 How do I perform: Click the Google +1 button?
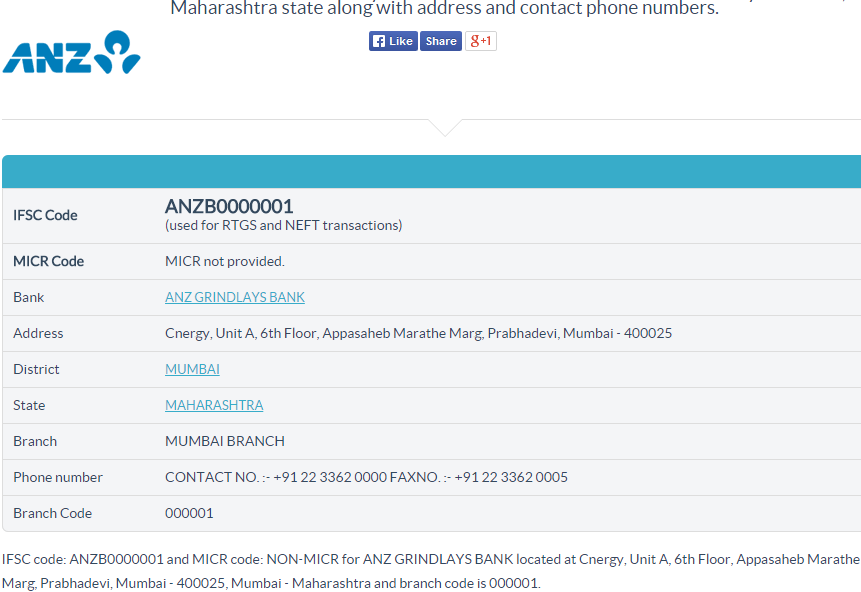coord(481,41)
